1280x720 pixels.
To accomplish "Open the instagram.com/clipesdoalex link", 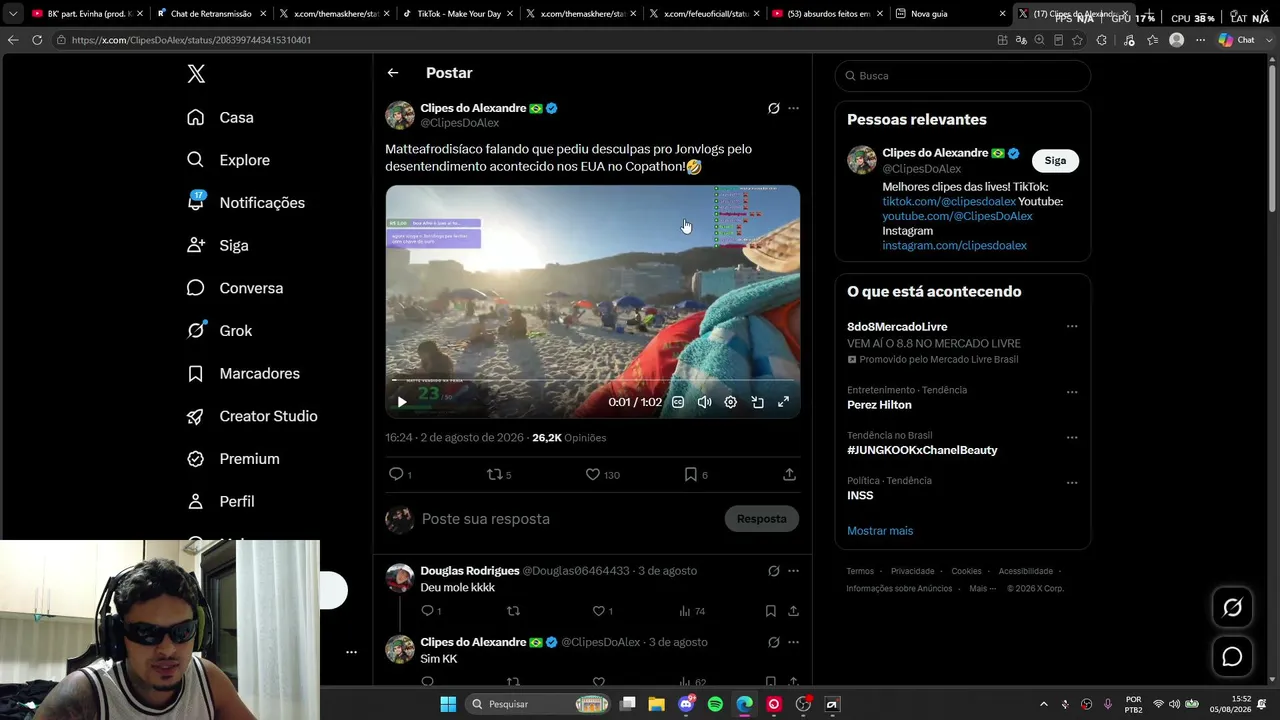I will tap(954, 245).
